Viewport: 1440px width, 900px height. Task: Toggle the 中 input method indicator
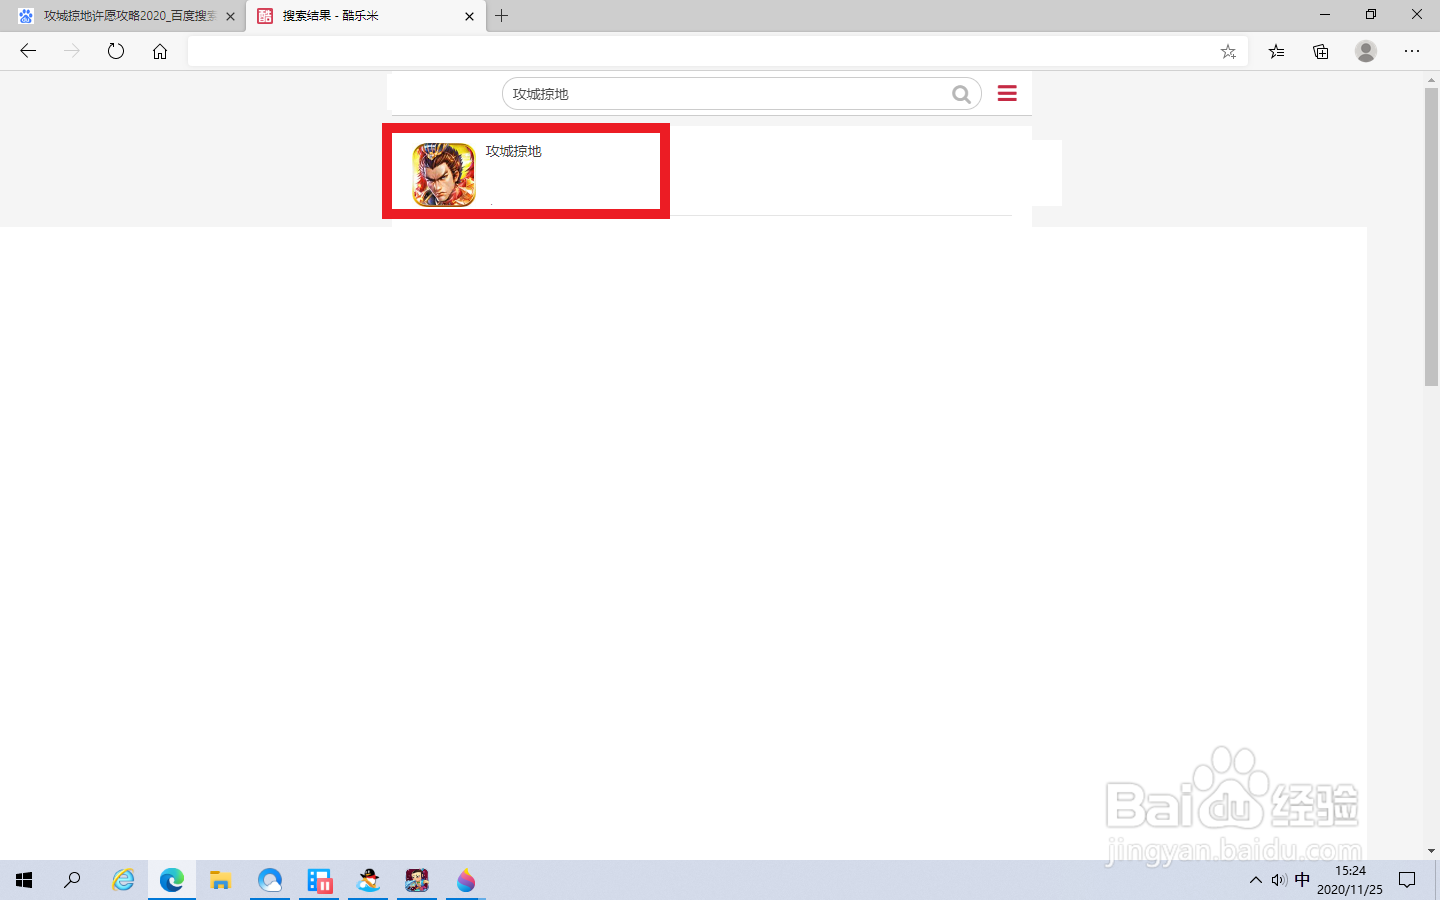tap(1302, 880)
